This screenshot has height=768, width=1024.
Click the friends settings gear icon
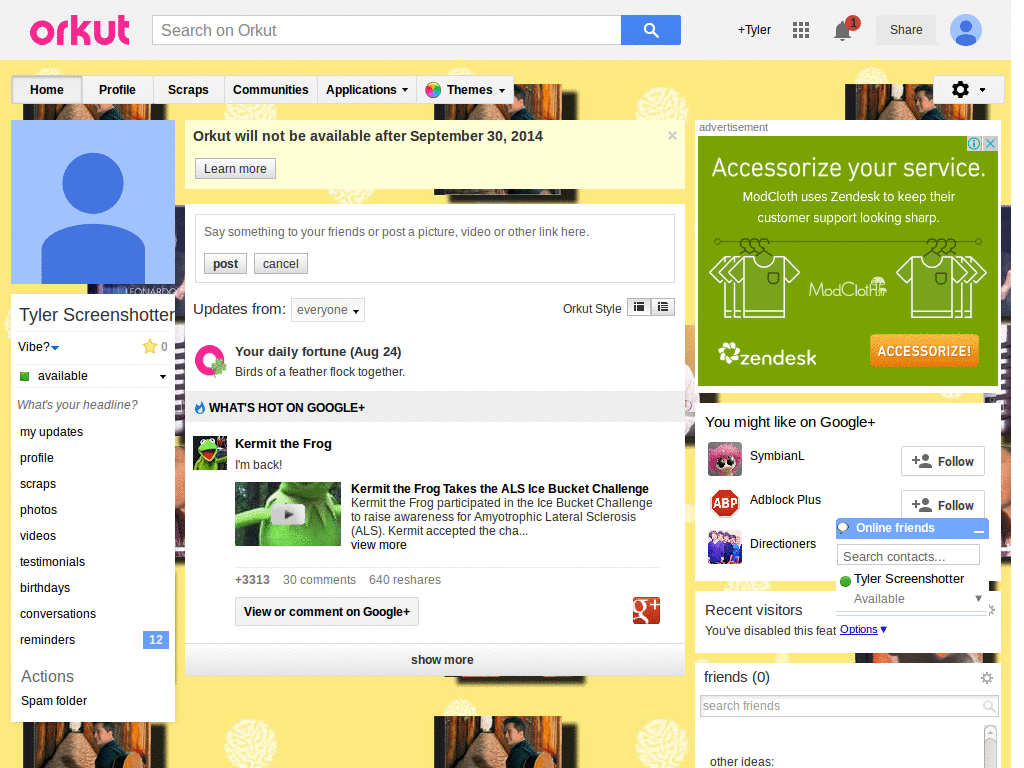pyautogui.click(x=987, y=678)
